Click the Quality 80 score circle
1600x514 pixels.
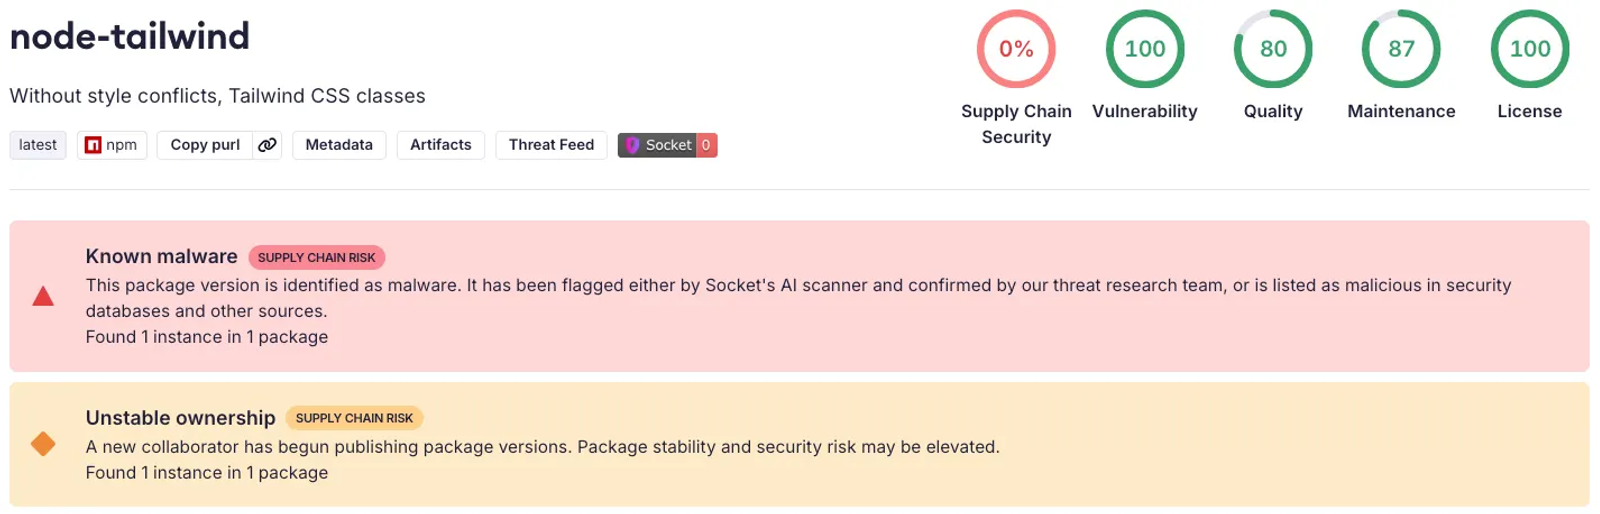point(1272,49)
